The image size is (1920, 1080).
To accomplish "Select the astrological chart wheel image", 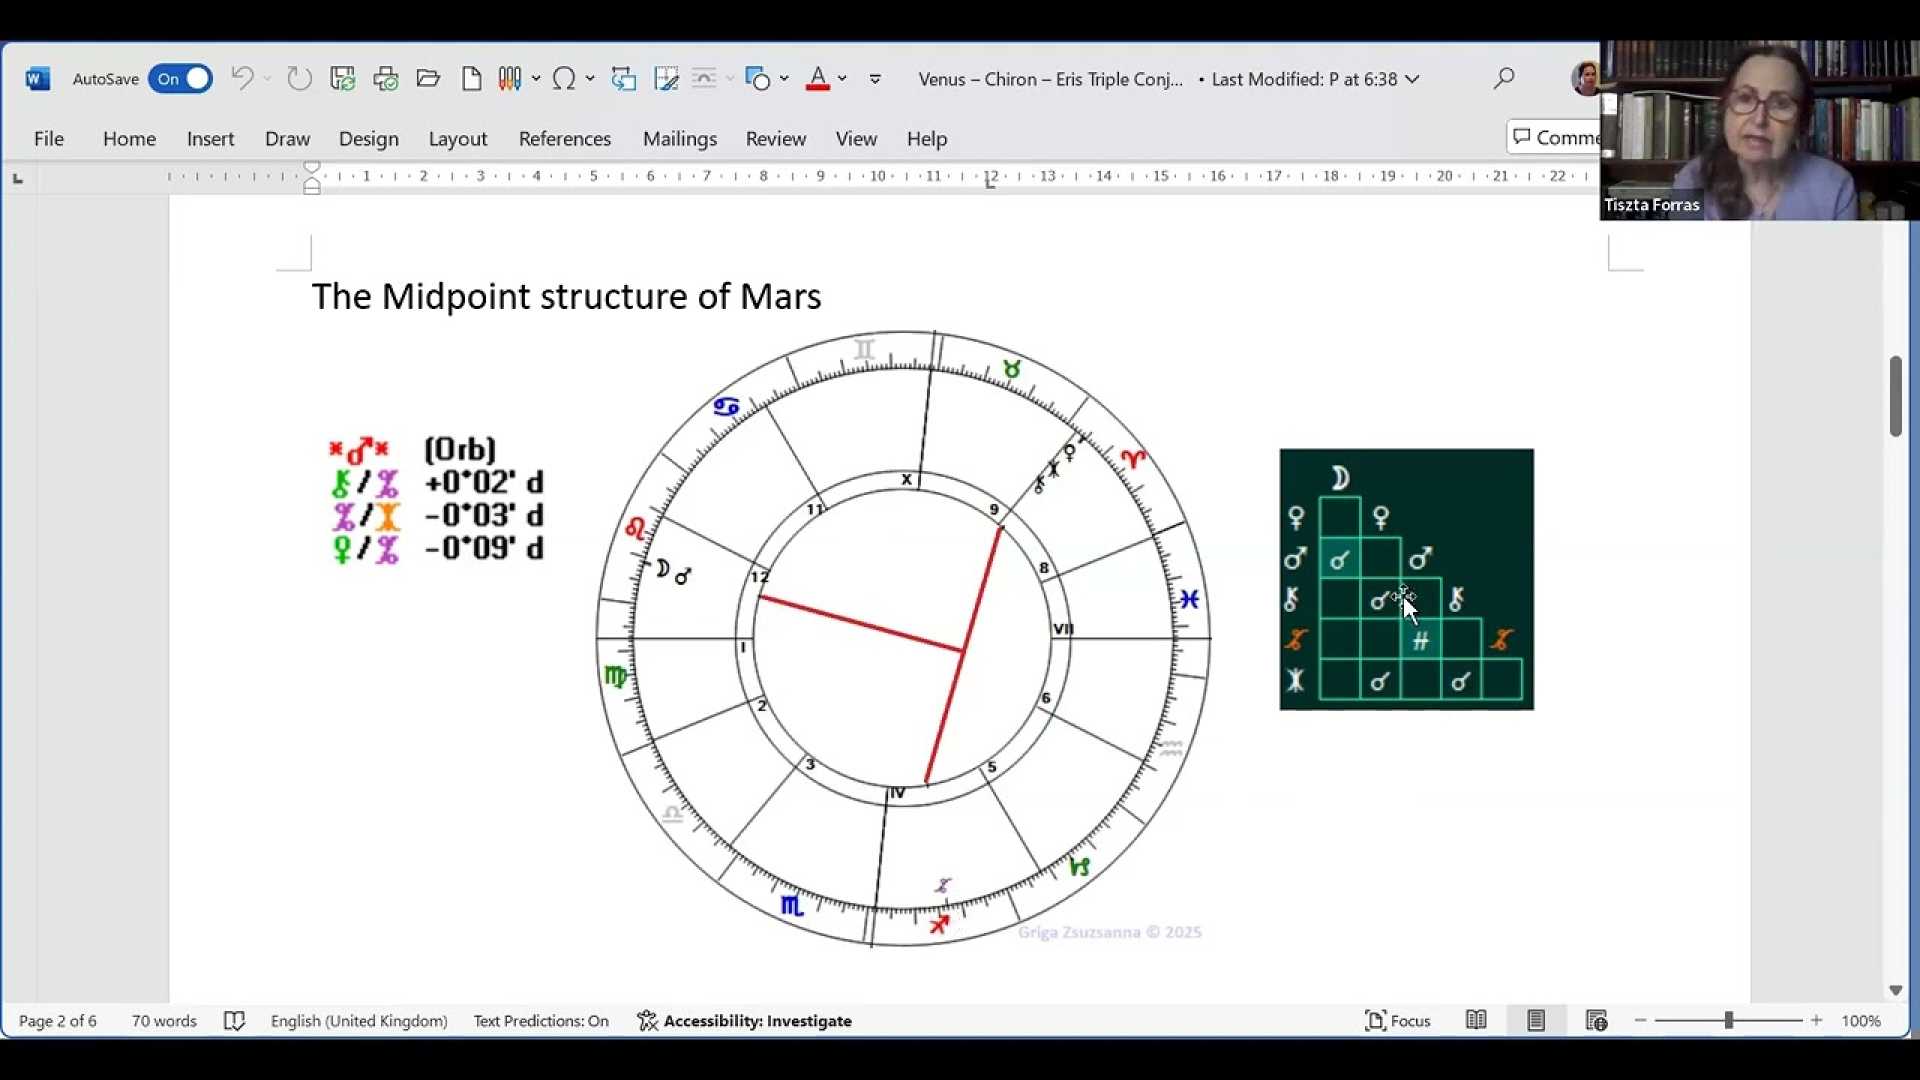I will (x=903, y=638).
